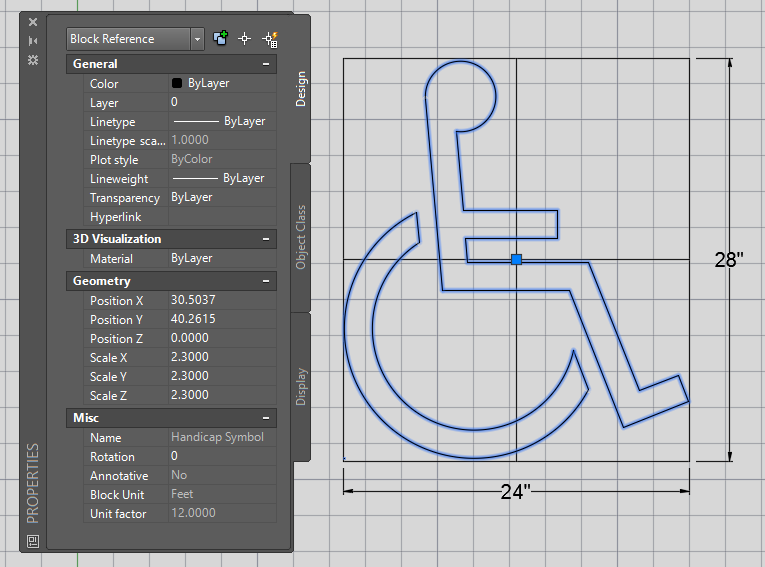Click the Select Objects icon
Screen dimensions: 765x567
click(244, 39)
